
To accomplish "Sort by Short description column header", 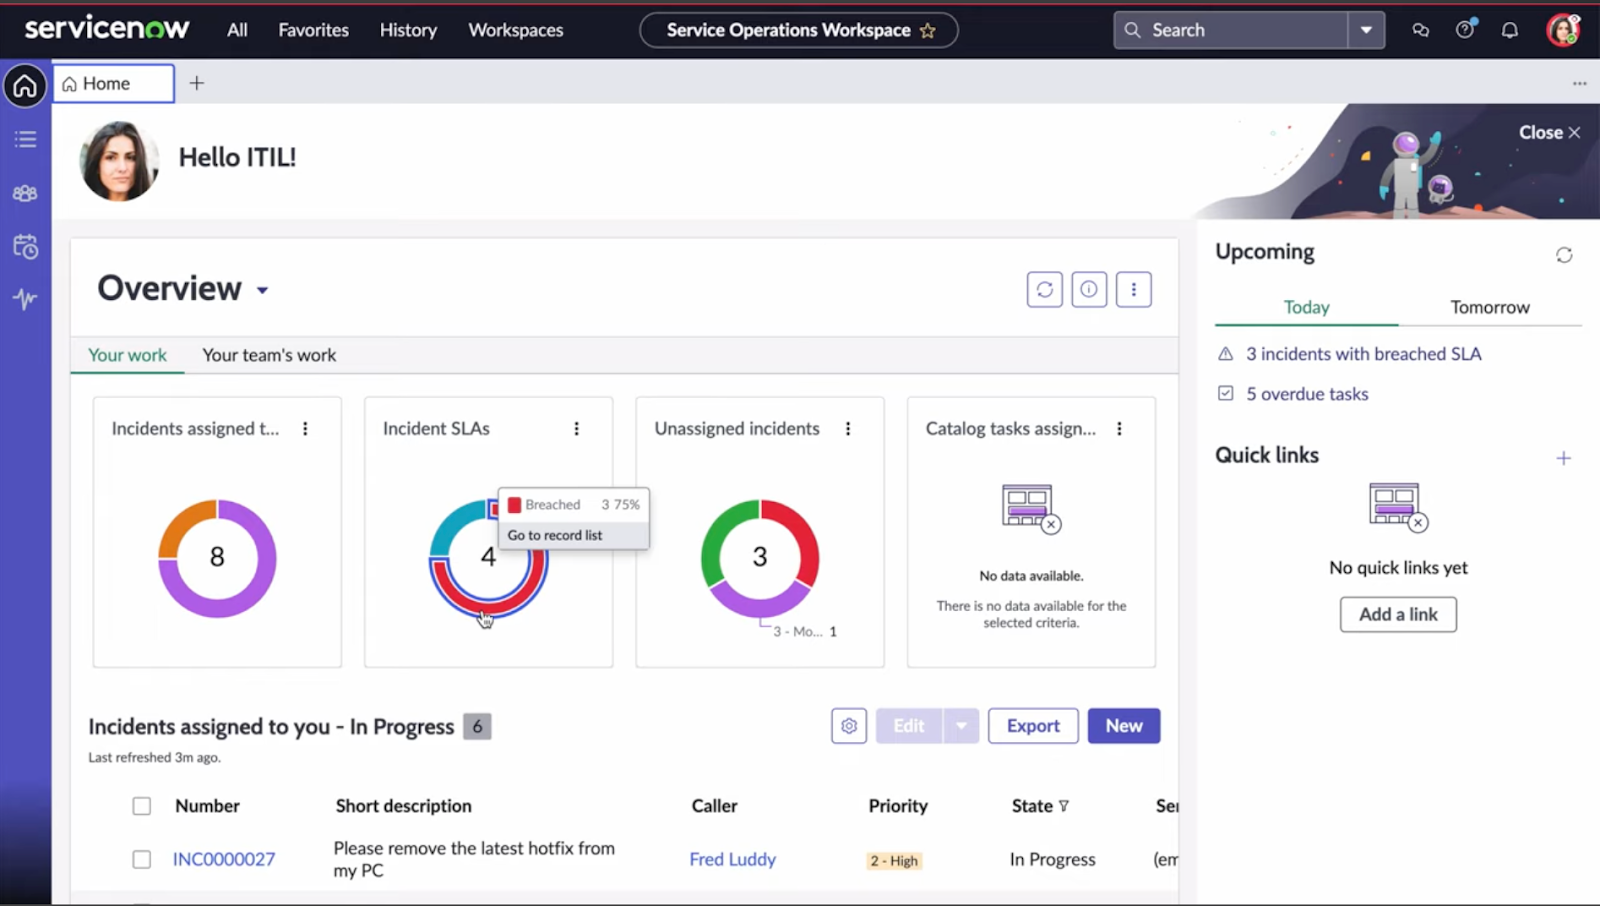I will [403, 806].
